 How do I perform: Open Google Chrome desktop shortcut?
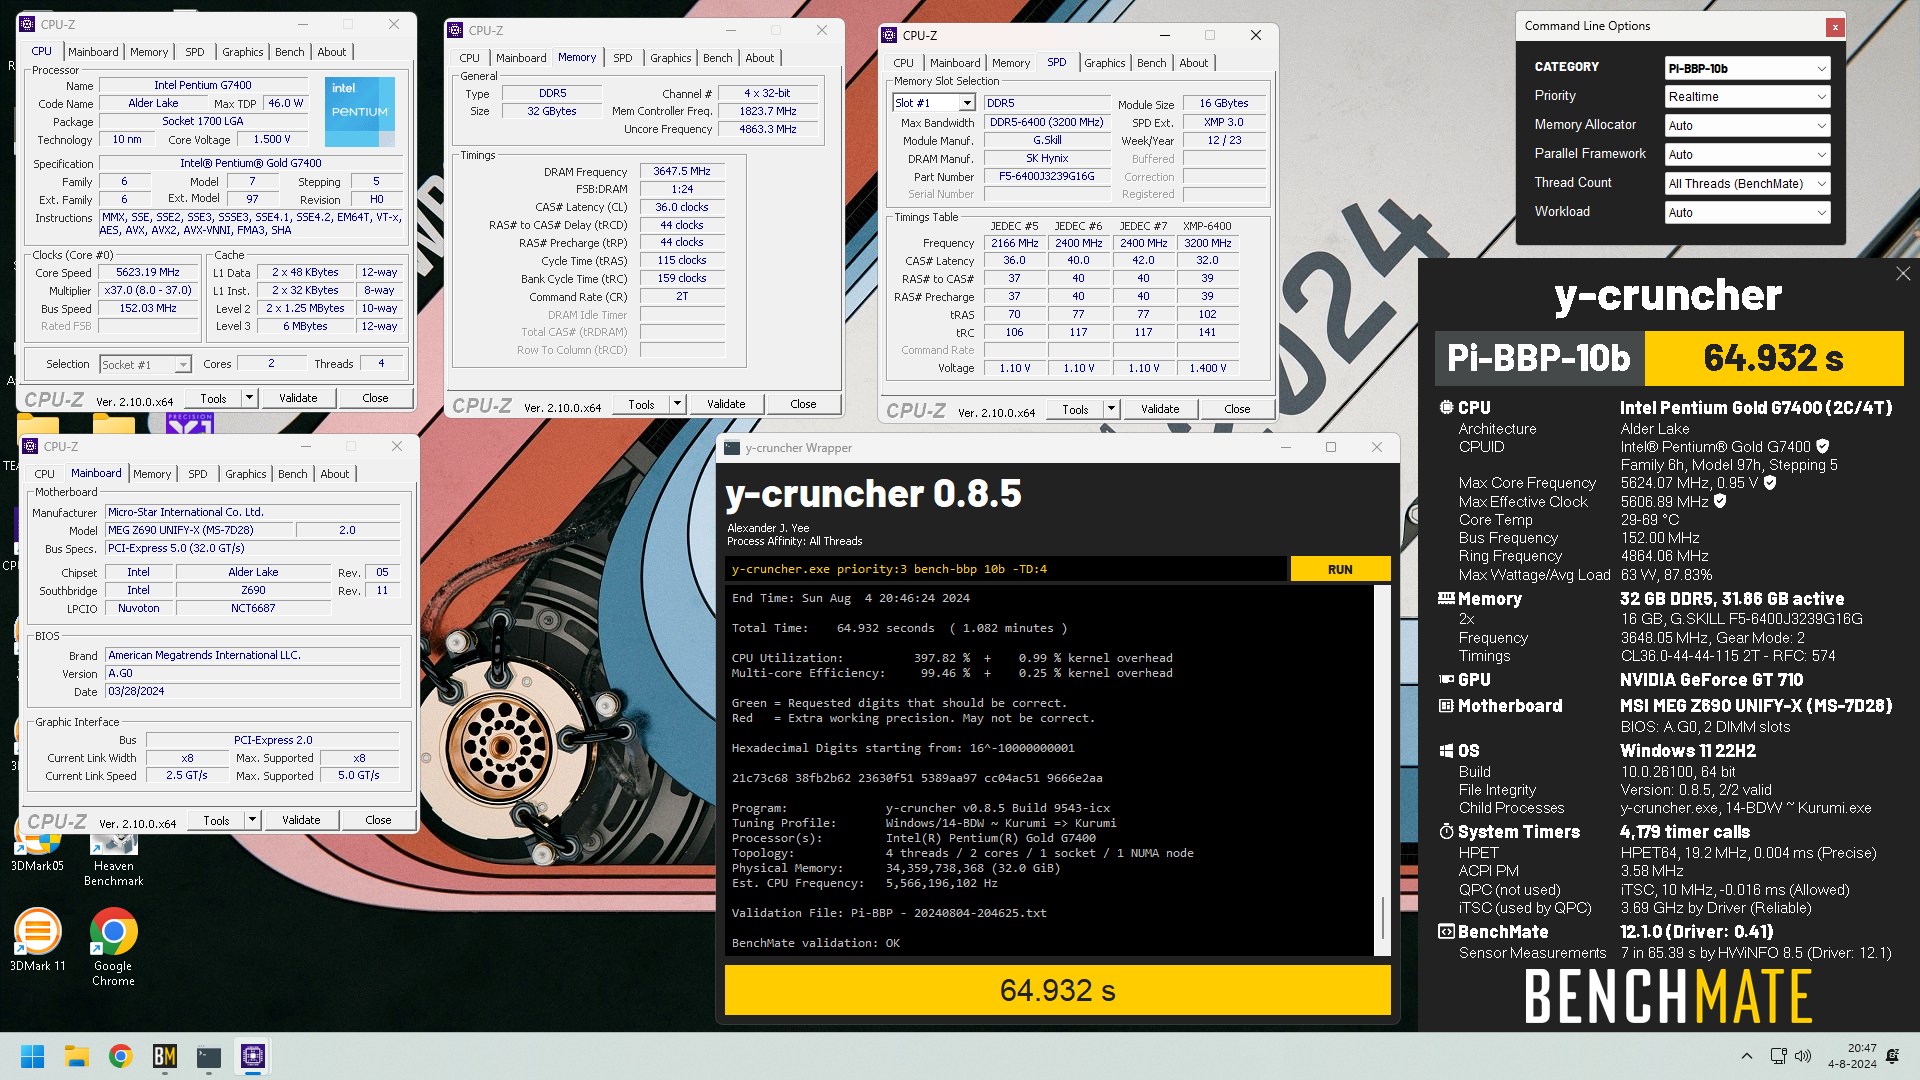coord(113,947)
